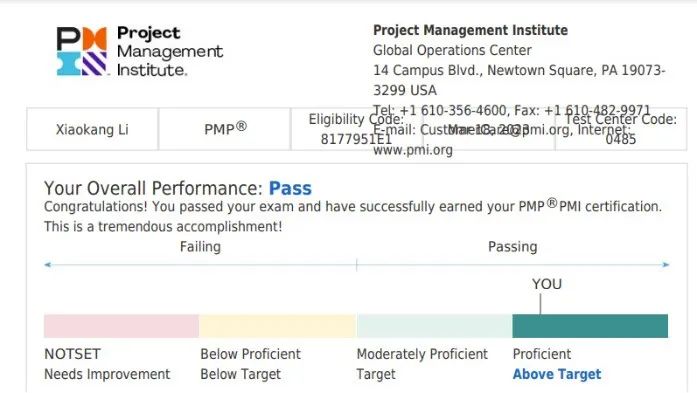Click the dark teal Above Target bar segment
Image resolution: width=697 pixels, height=393 pixels.
click(590, 326)
